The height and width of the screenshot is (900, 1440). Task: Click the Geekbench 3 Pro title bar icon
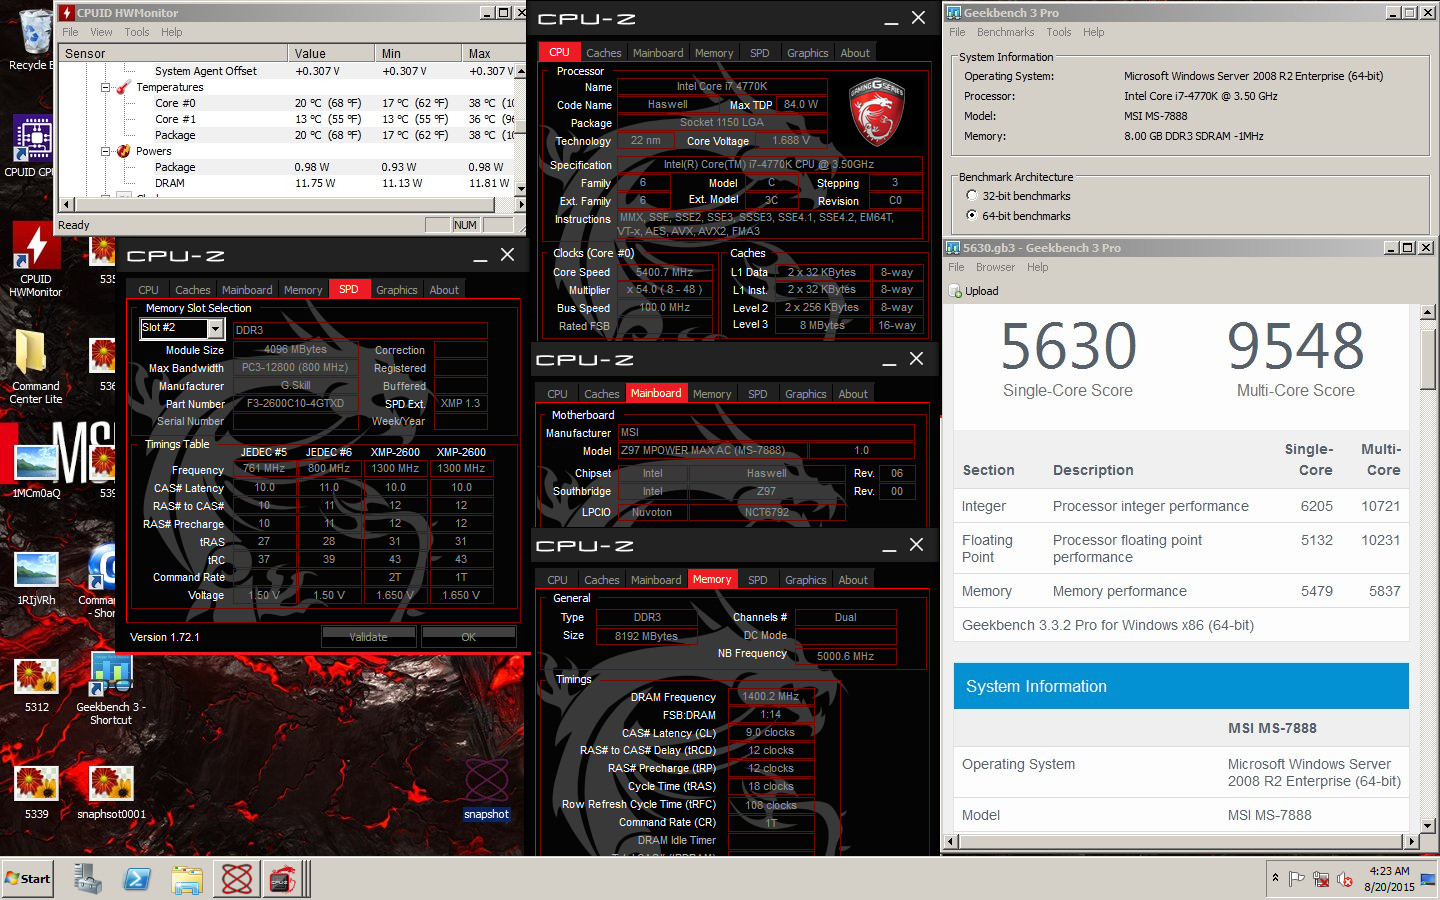pos(954,12)
